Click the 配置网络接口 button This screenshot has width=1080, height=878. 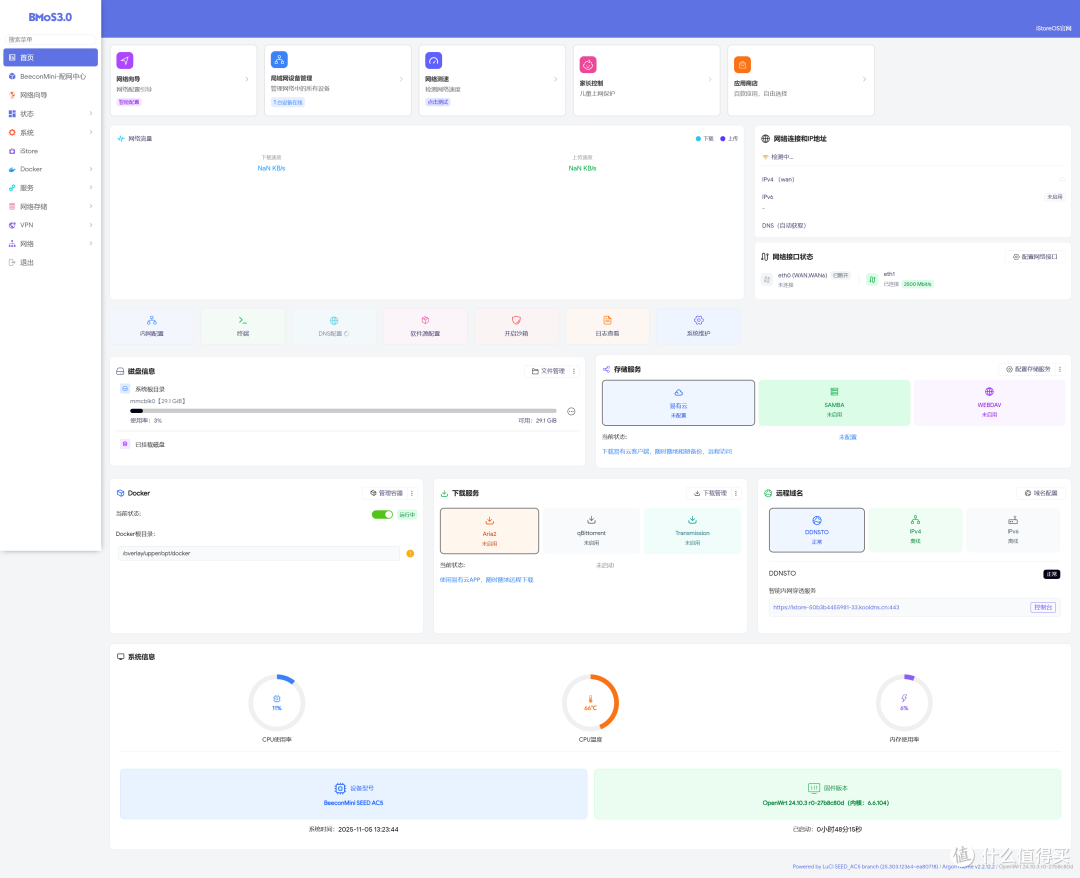[1035, 257]
